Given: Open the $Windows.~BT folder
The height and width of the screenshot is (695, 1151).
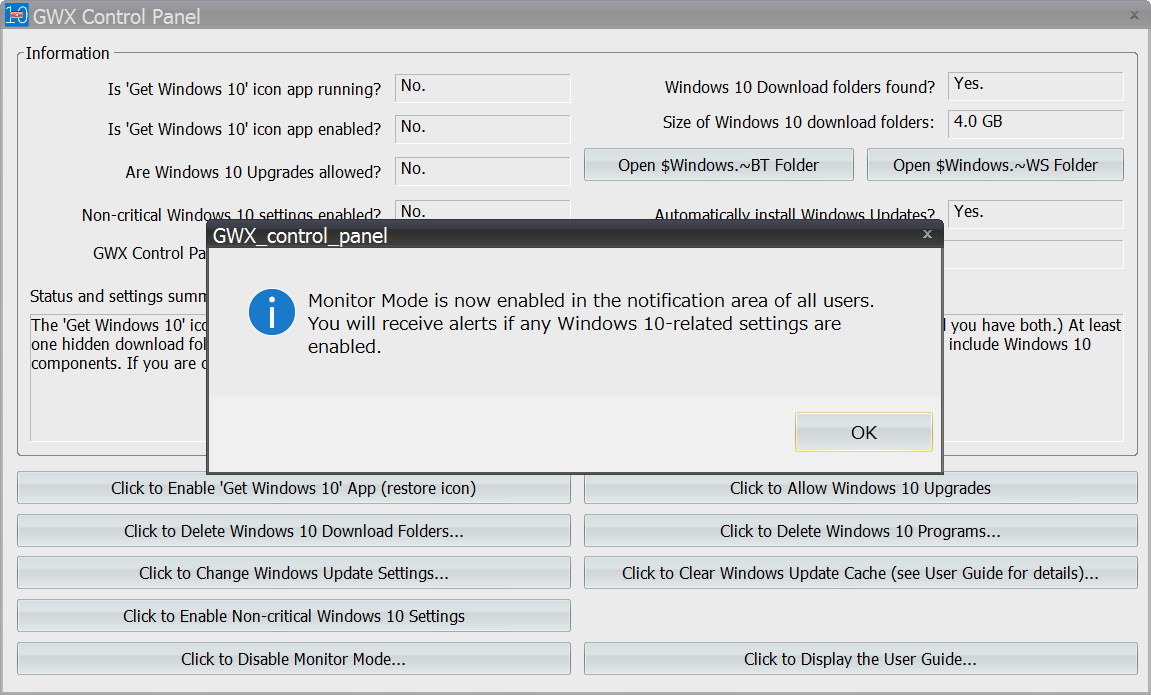Looking at the screenshot, I should pyautogui.click(x=717, y=164).
